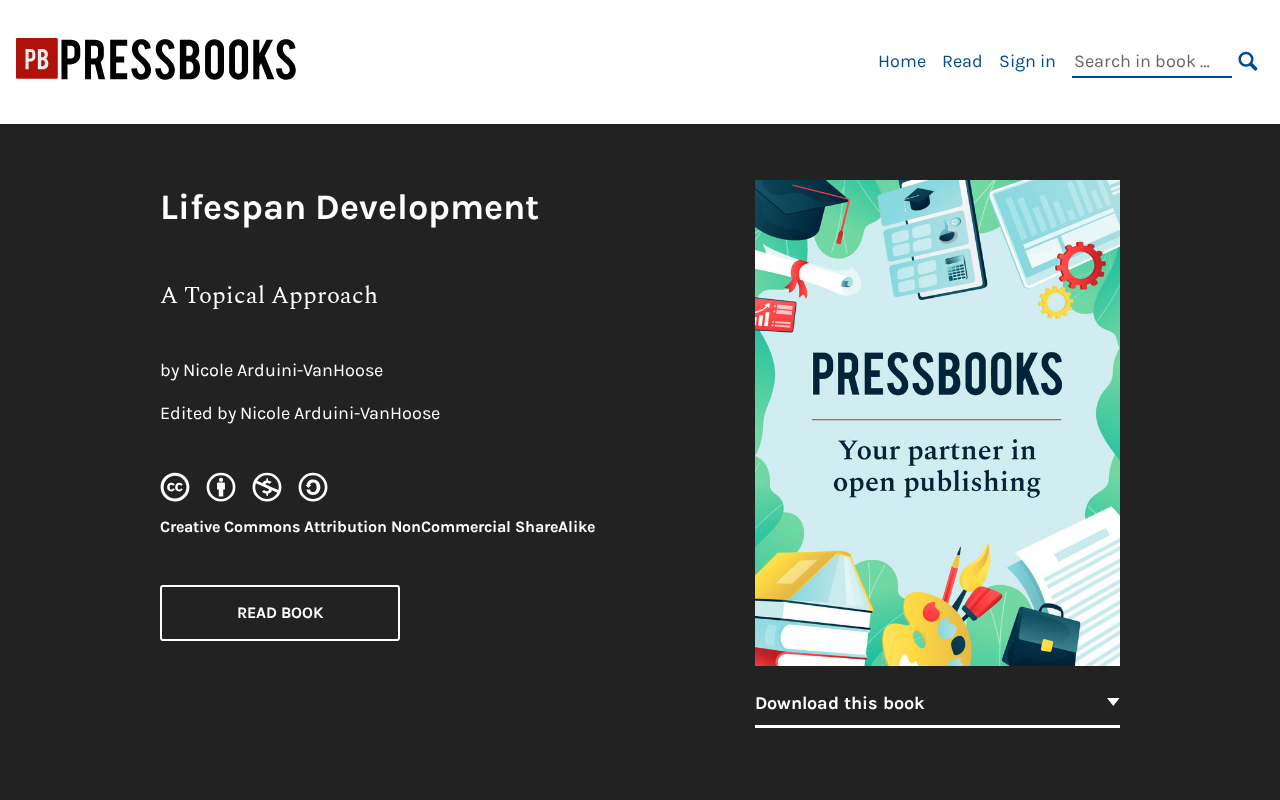Click the author name Nicole Arduini-VanHoose
This screenshot has height=800, width=1280.
pos(283,370)
